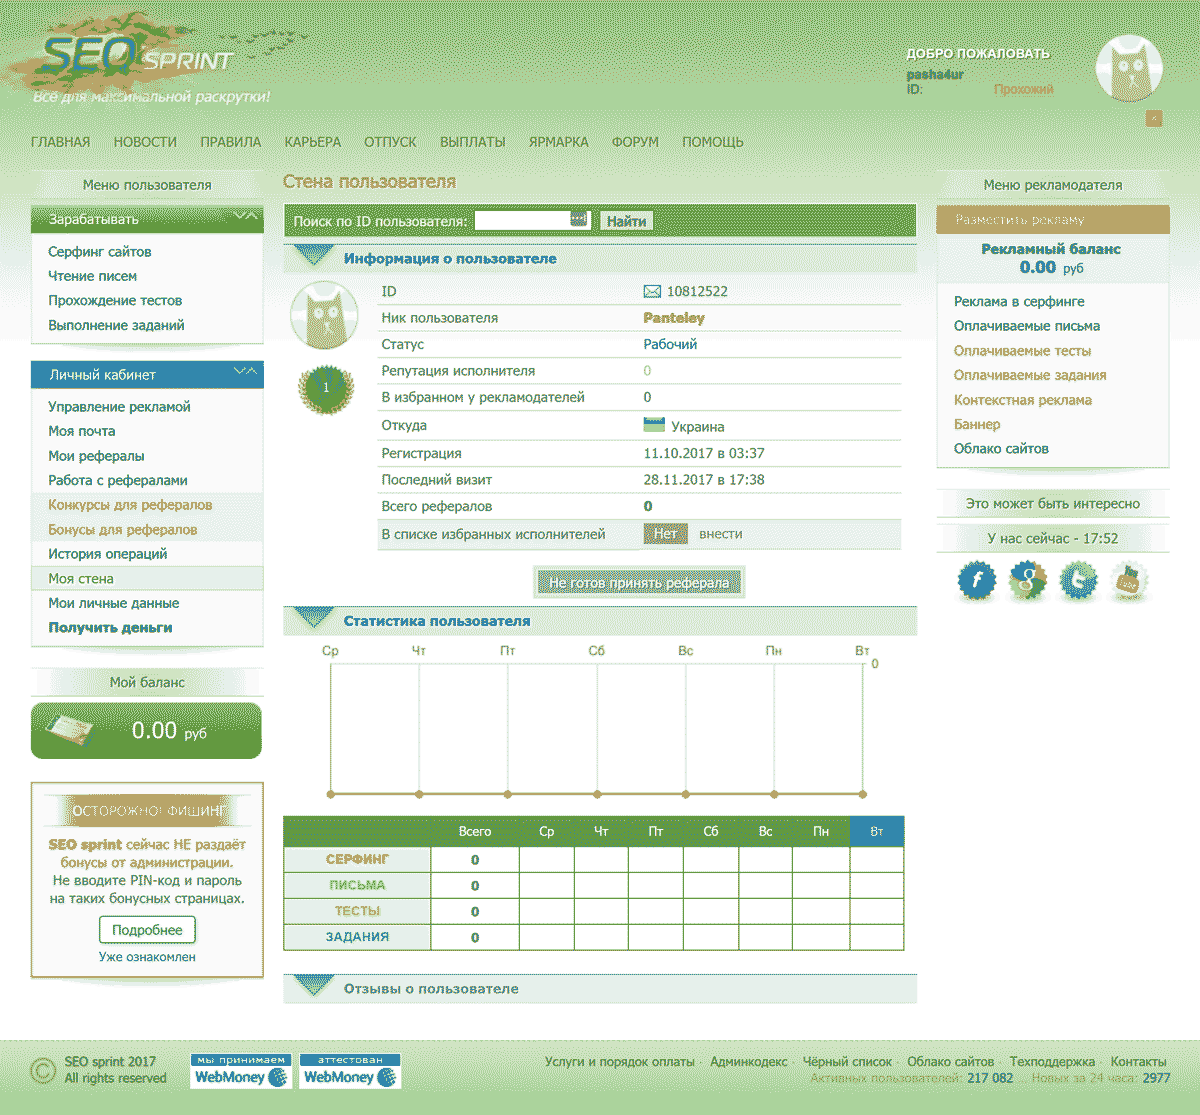Open the 'ФОРУМ' menu item
1200x1115 pixels.
(635, 142)
